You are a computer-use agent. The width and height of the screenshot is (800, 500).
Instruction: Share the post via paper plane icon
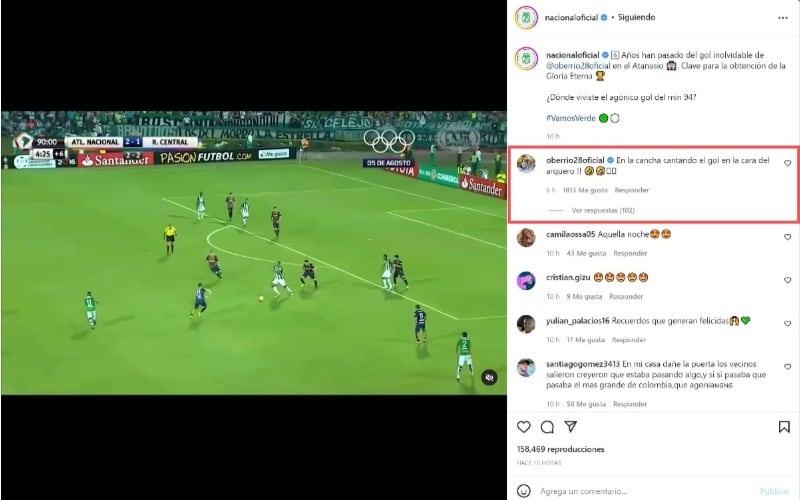570,427
